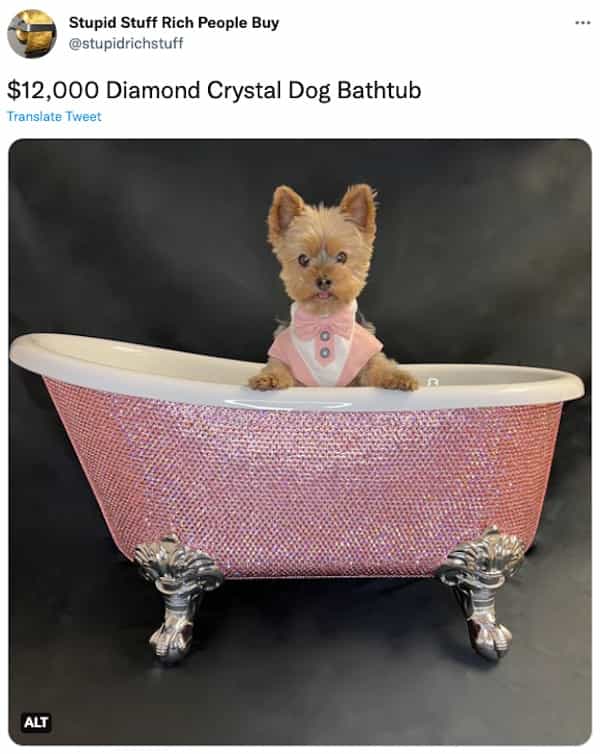
Task: Click the word Diamond in the tweet text
Action: pyautogui.click(x=153, y=90)
